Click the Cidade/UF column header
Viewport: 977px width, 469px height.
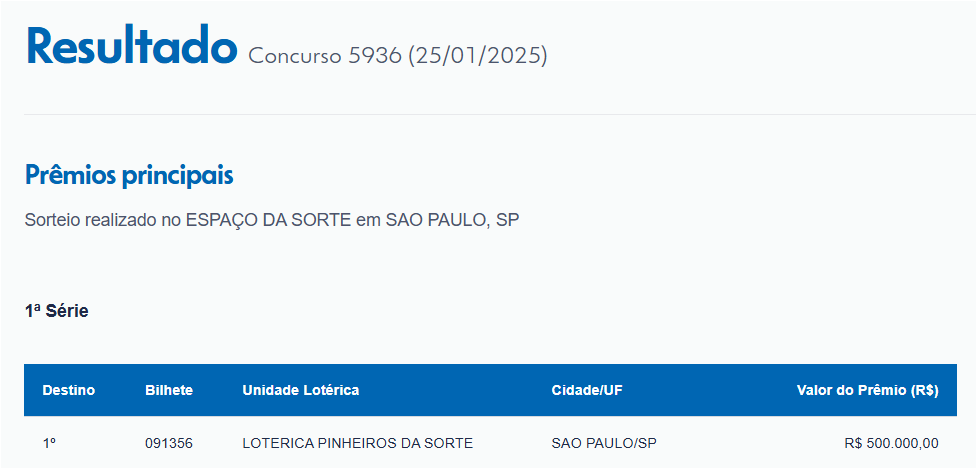click(x=587, y=391)
